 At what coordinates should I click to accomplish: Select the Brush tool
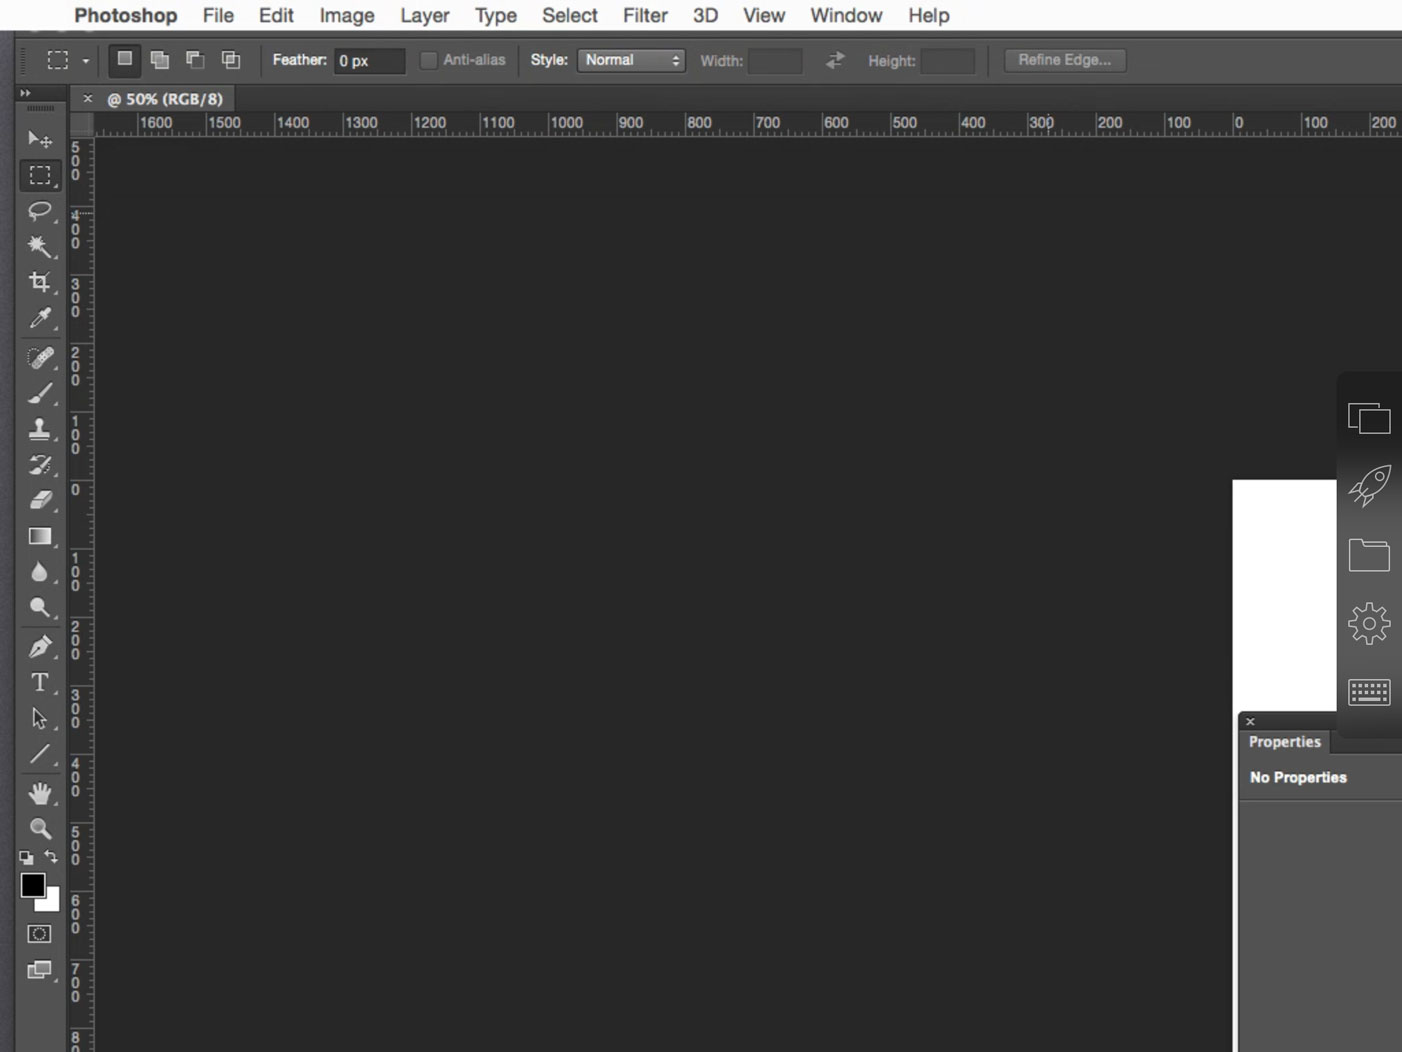[x=40, y=393]
